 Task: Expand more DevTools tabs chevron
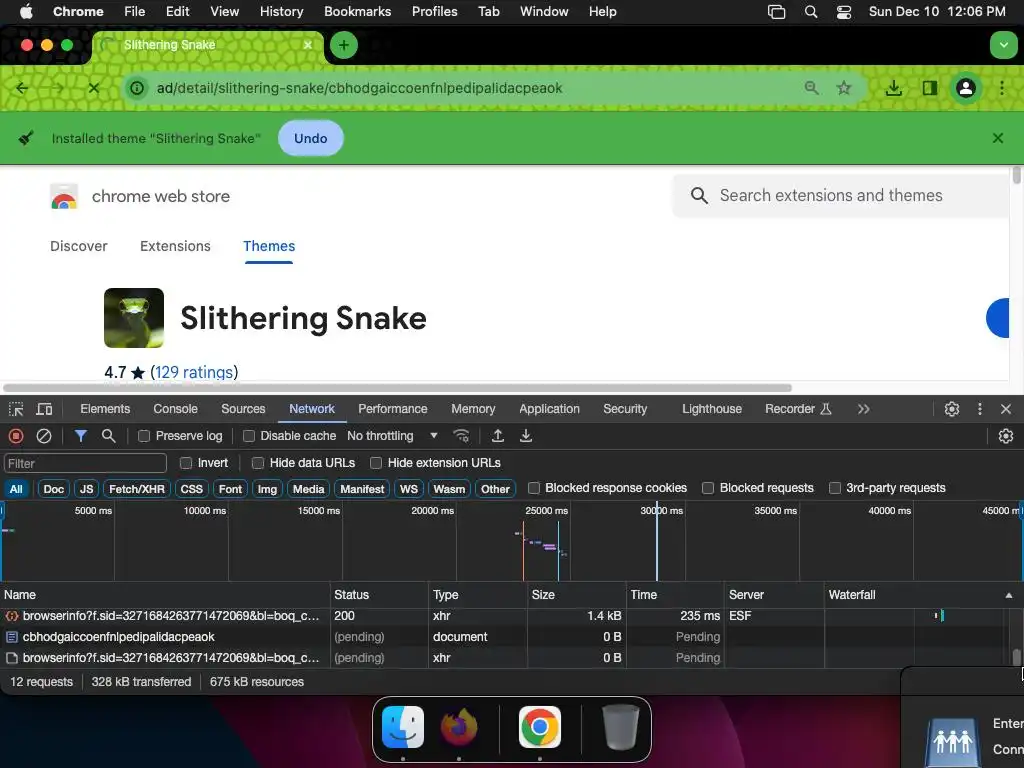click(x=864, y=409)
